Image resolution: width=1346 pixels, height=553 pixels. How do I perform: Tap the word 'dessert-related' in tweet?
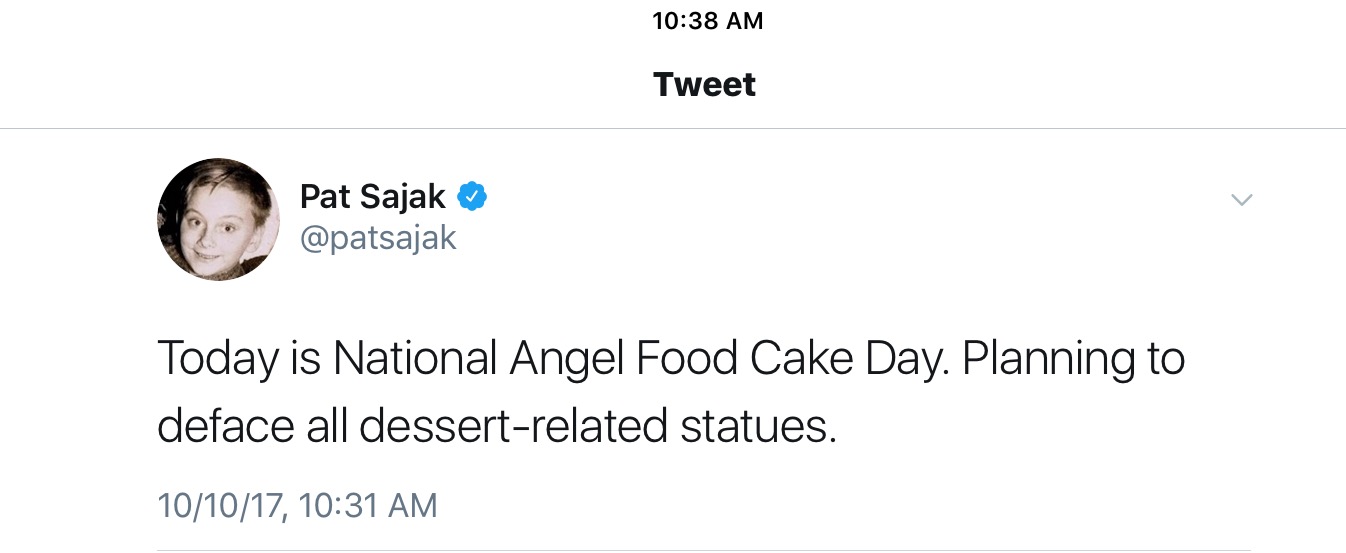[x=513, y=427]
